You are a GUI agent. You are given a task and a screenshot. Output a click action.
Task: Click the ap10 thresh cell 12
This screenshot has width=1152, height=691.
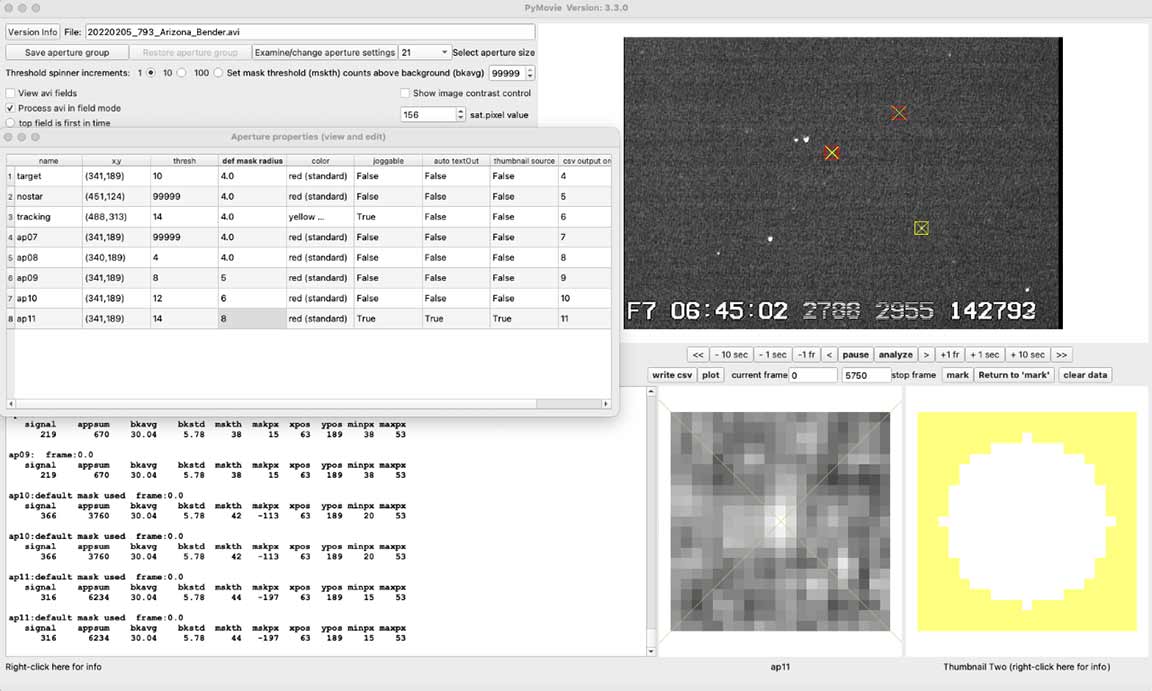click(184, 298)
